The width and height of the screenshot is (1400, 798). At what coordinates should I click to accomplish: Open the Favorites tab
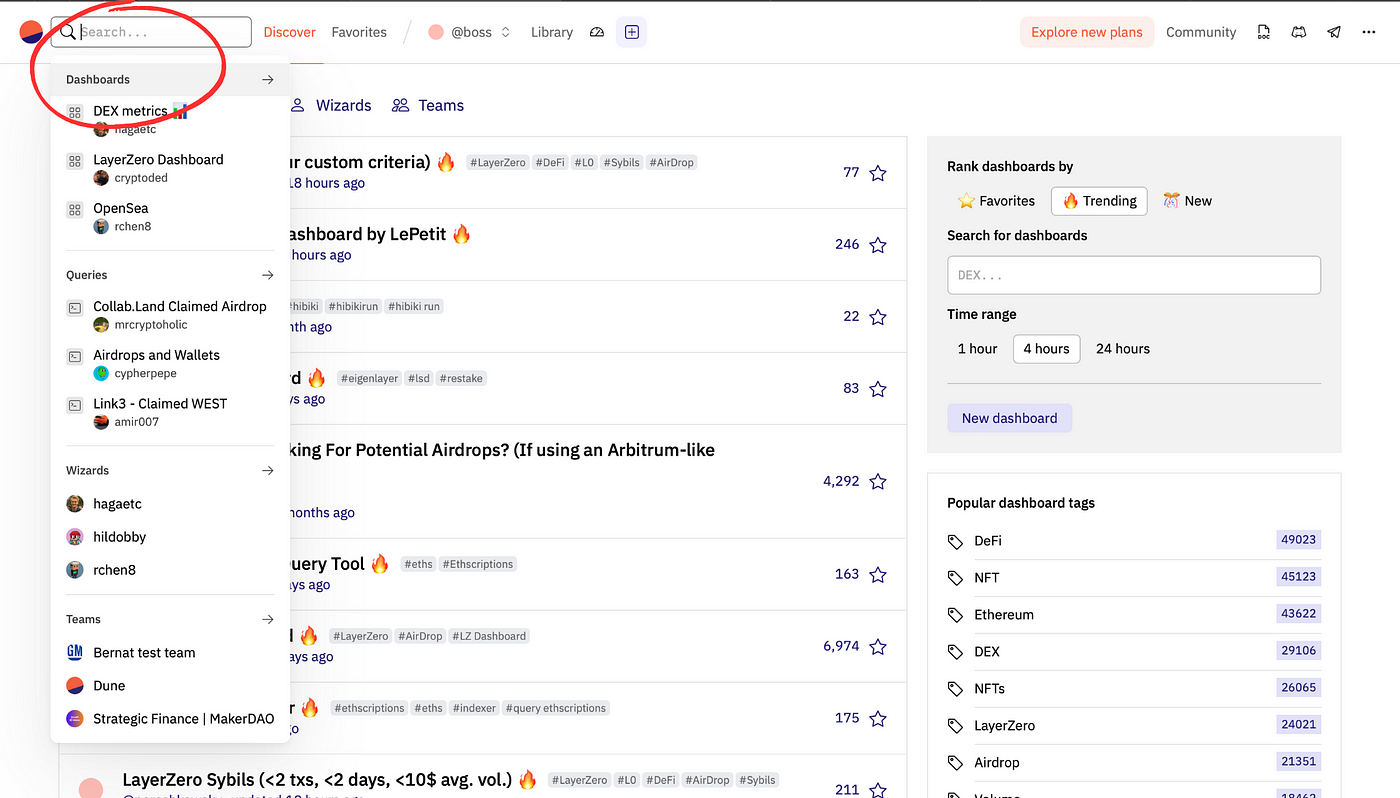tap(359, 32)
